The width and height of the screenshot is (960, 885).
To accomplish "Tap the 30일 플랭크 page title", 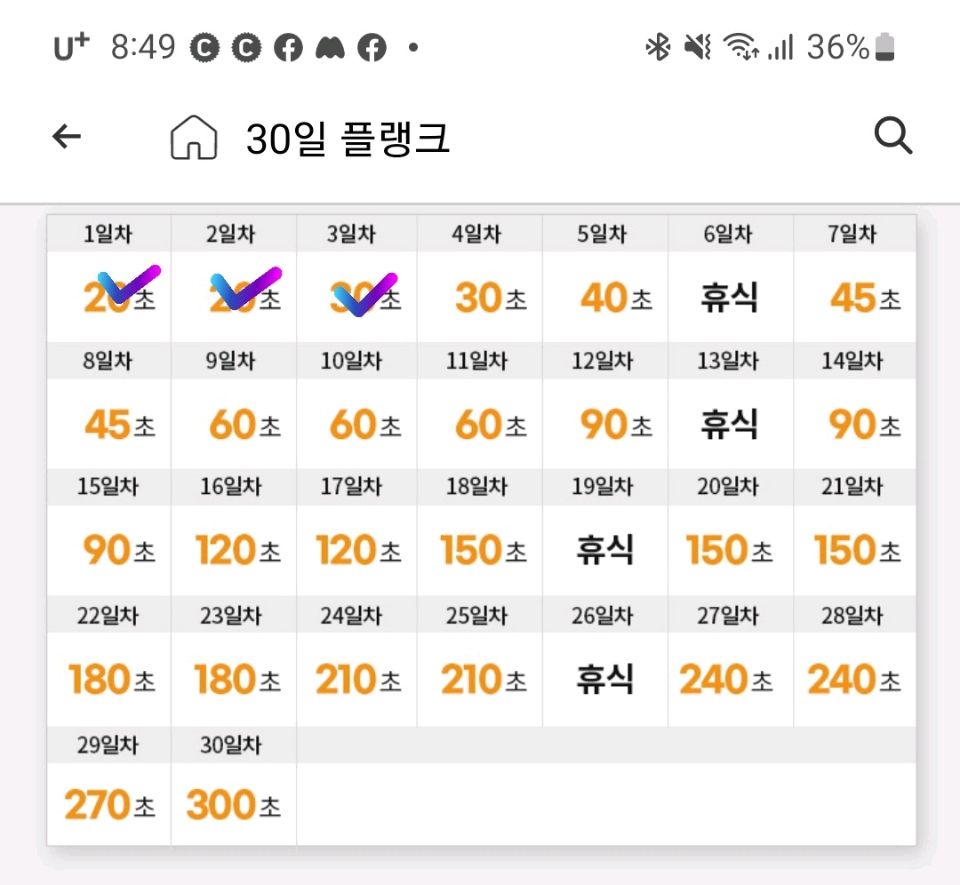I will pyautogui.click(x=348, y=138).
